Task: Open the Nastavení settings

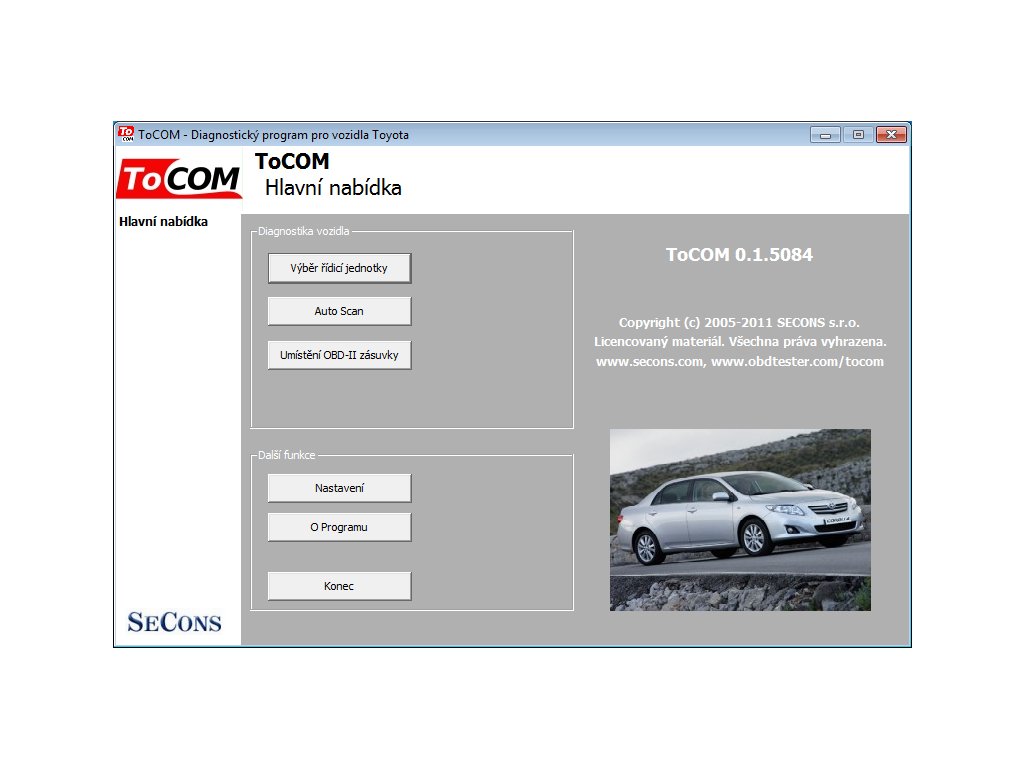Action: 339,488
